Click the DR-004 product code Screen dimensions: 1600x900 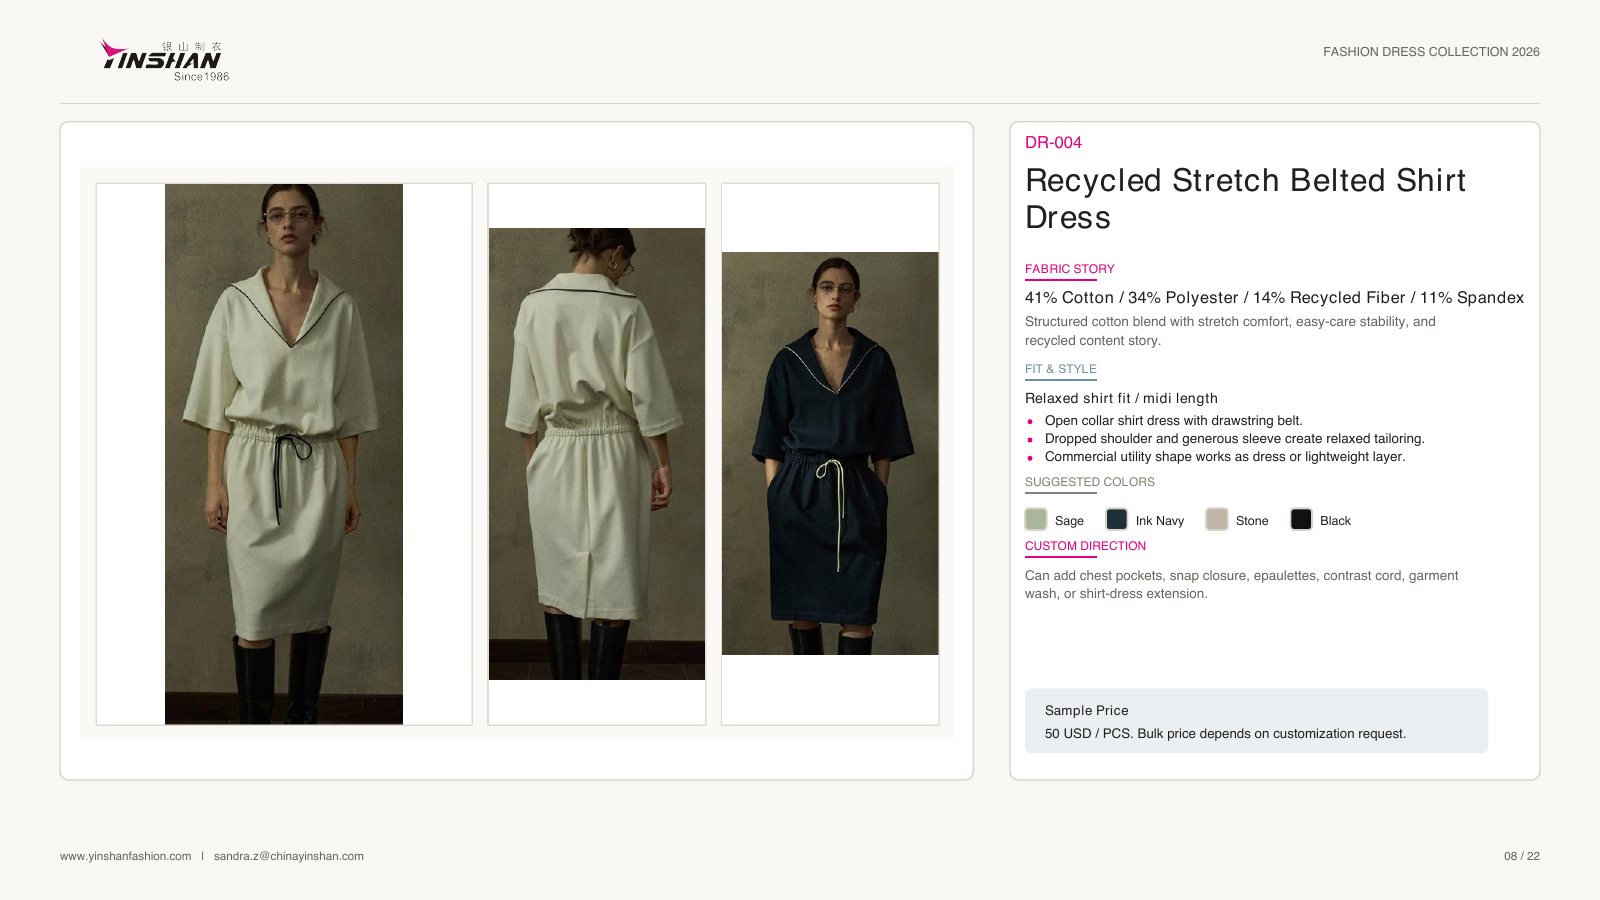(x=1053, y=142)
